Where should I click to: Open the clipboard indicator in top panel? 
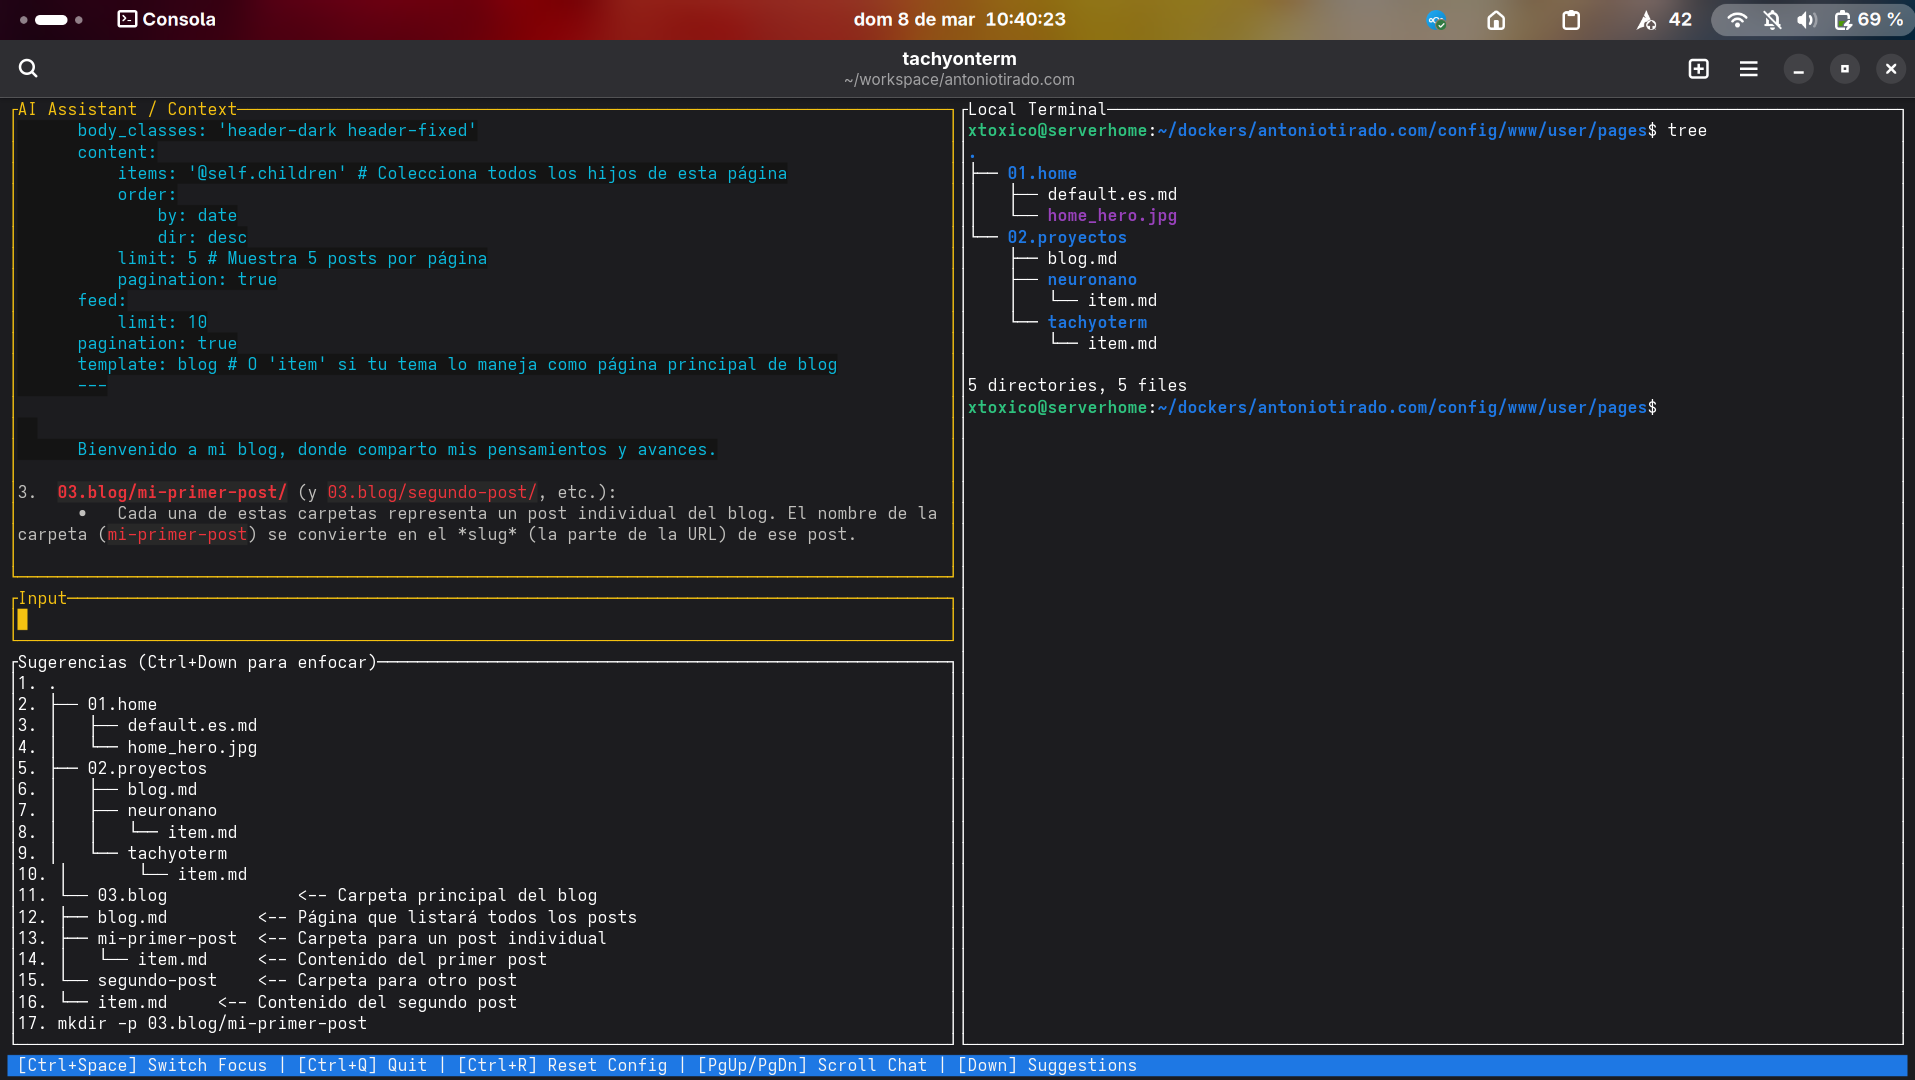tap(1571, 20)
